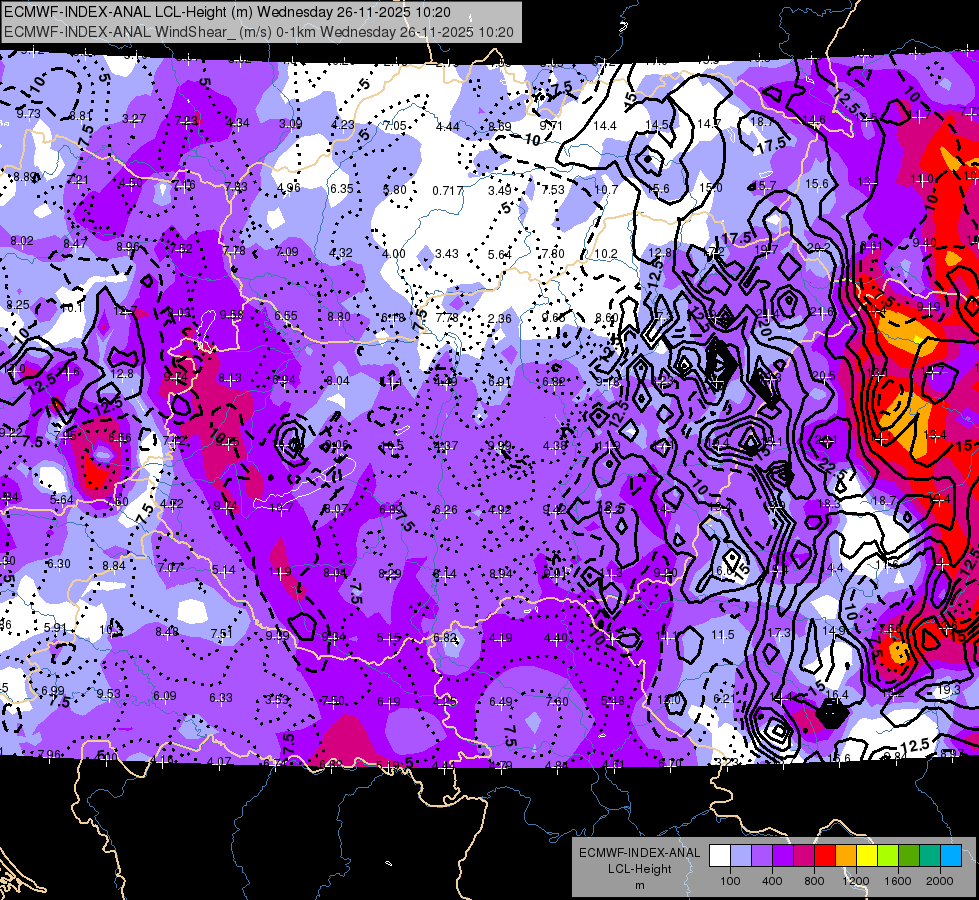Click the orange legend swatch
979x900 pixels.
coord(846,856)
